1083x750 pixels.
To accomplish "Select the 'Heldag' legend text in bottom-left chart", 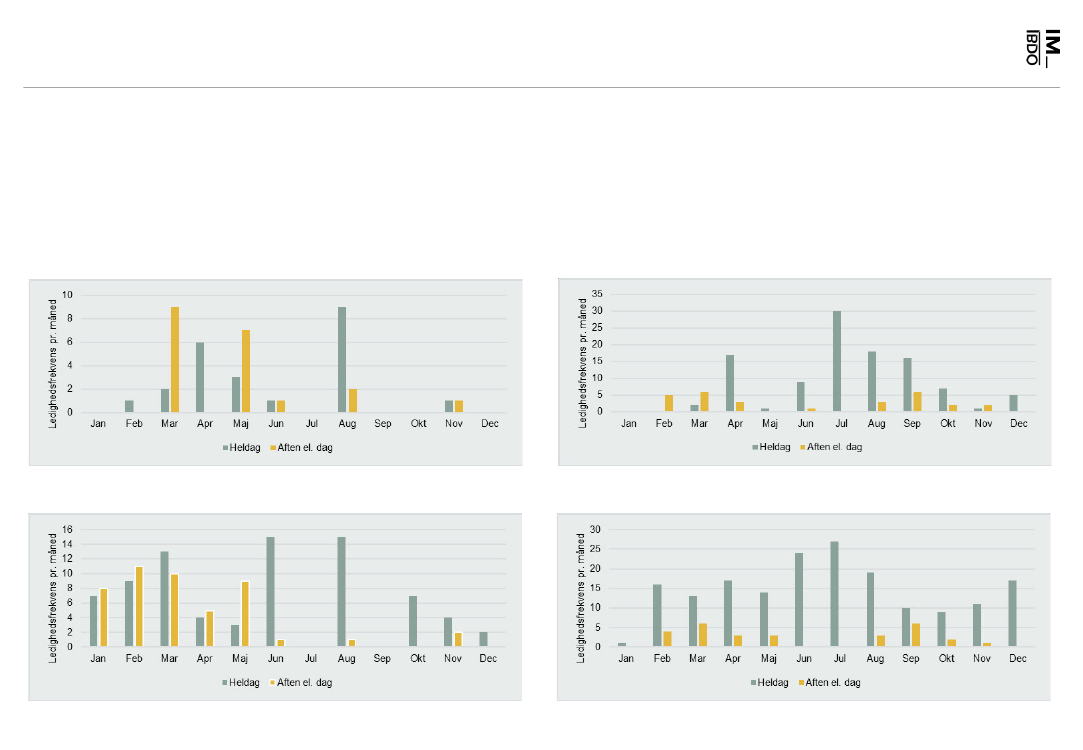I will click(245, 683).
